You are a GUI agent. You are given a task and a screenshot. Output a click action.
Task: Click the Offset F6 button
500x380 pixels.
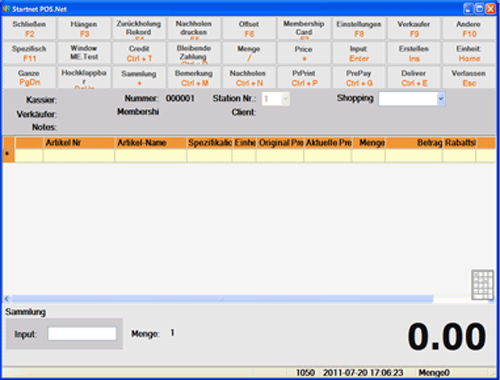(249, 29)
